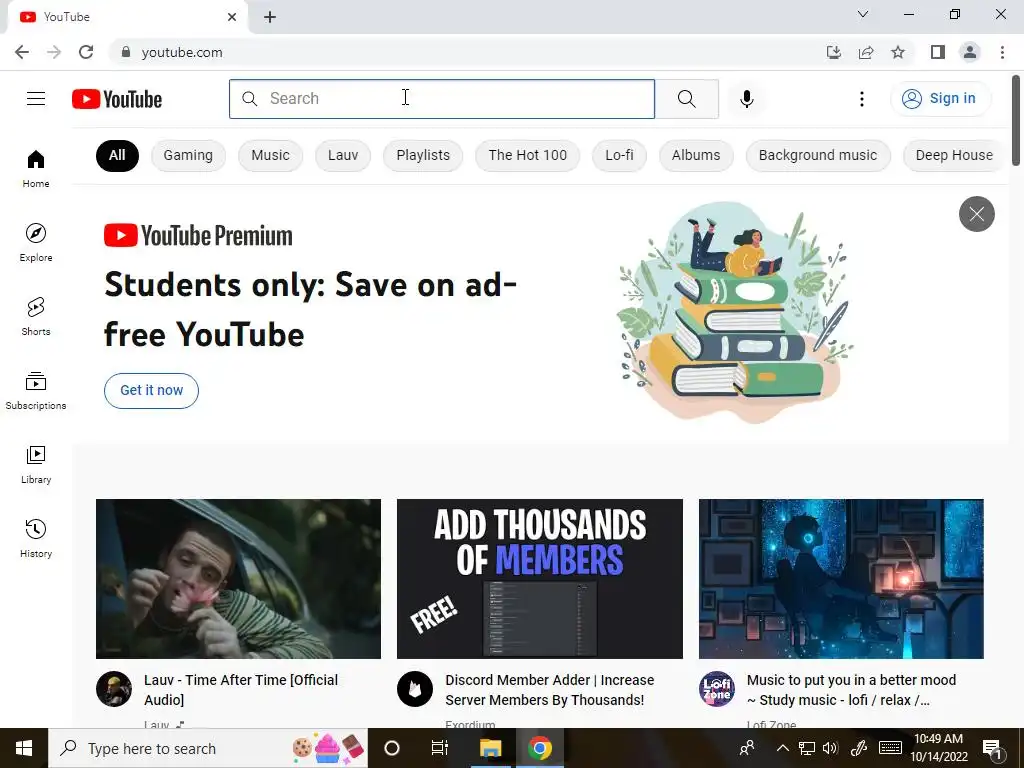Focus the YouTube search field
This screenshot has height=768, width=1024.
pyautogui.click(x=442, y=99)
